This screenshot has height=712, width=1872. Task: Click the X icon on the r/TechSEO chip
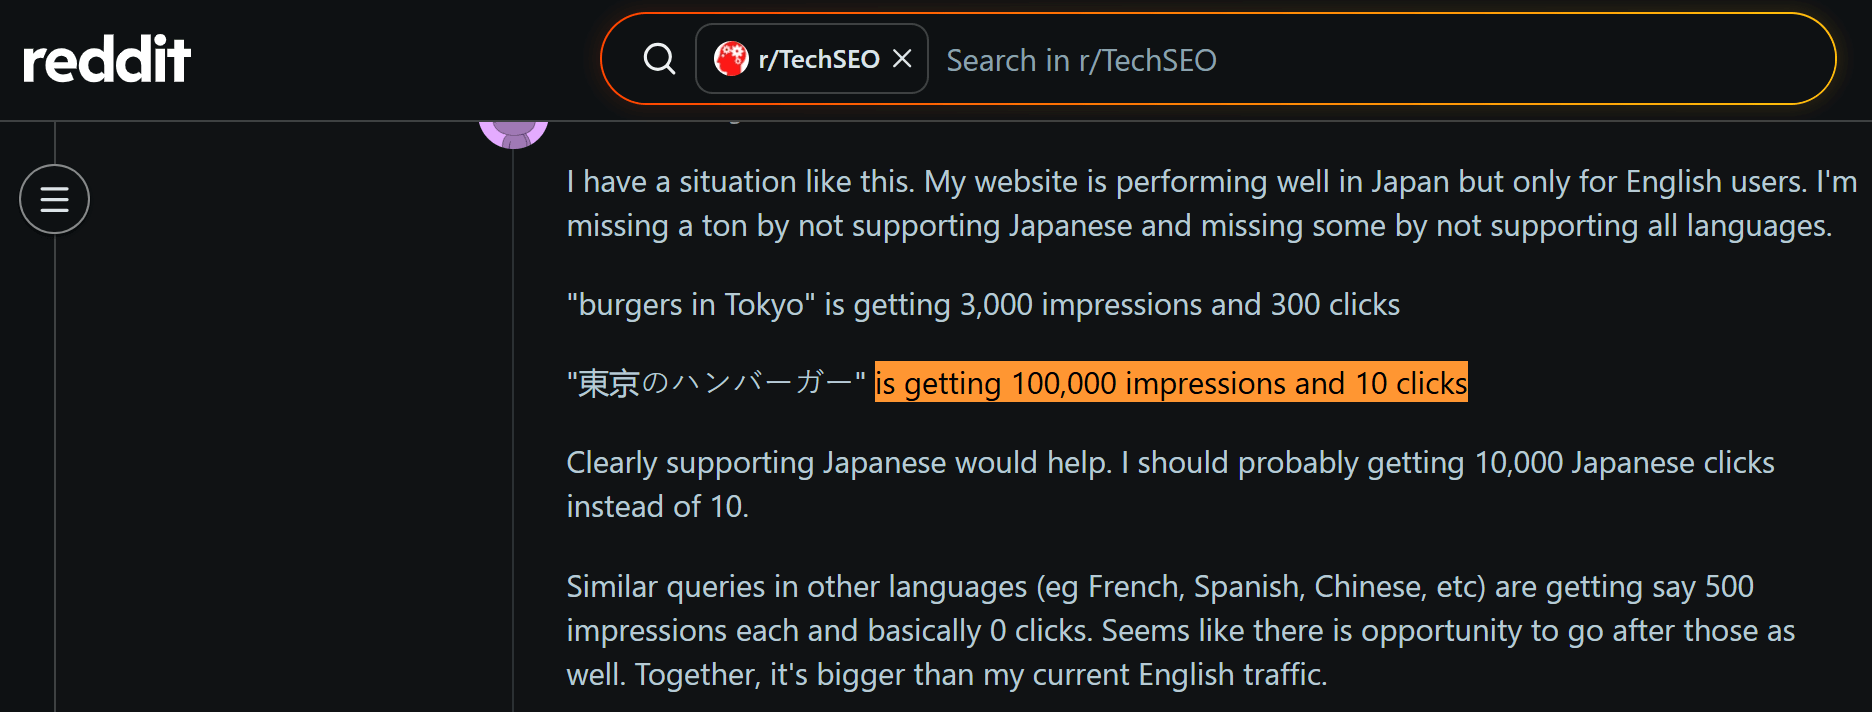pos(901,59)
